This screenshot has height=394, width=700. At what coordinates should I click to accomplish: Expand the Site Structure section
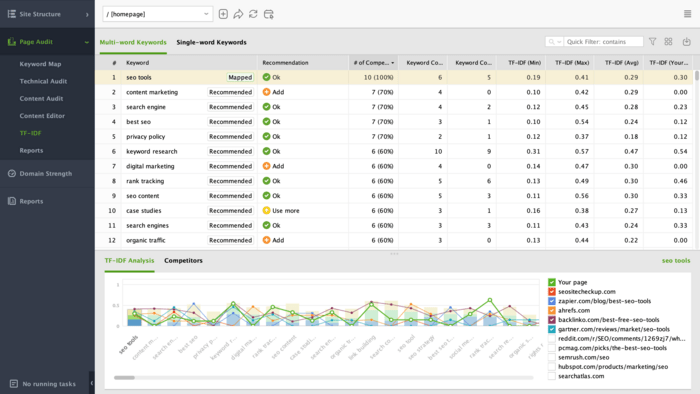tap(47, 14)
